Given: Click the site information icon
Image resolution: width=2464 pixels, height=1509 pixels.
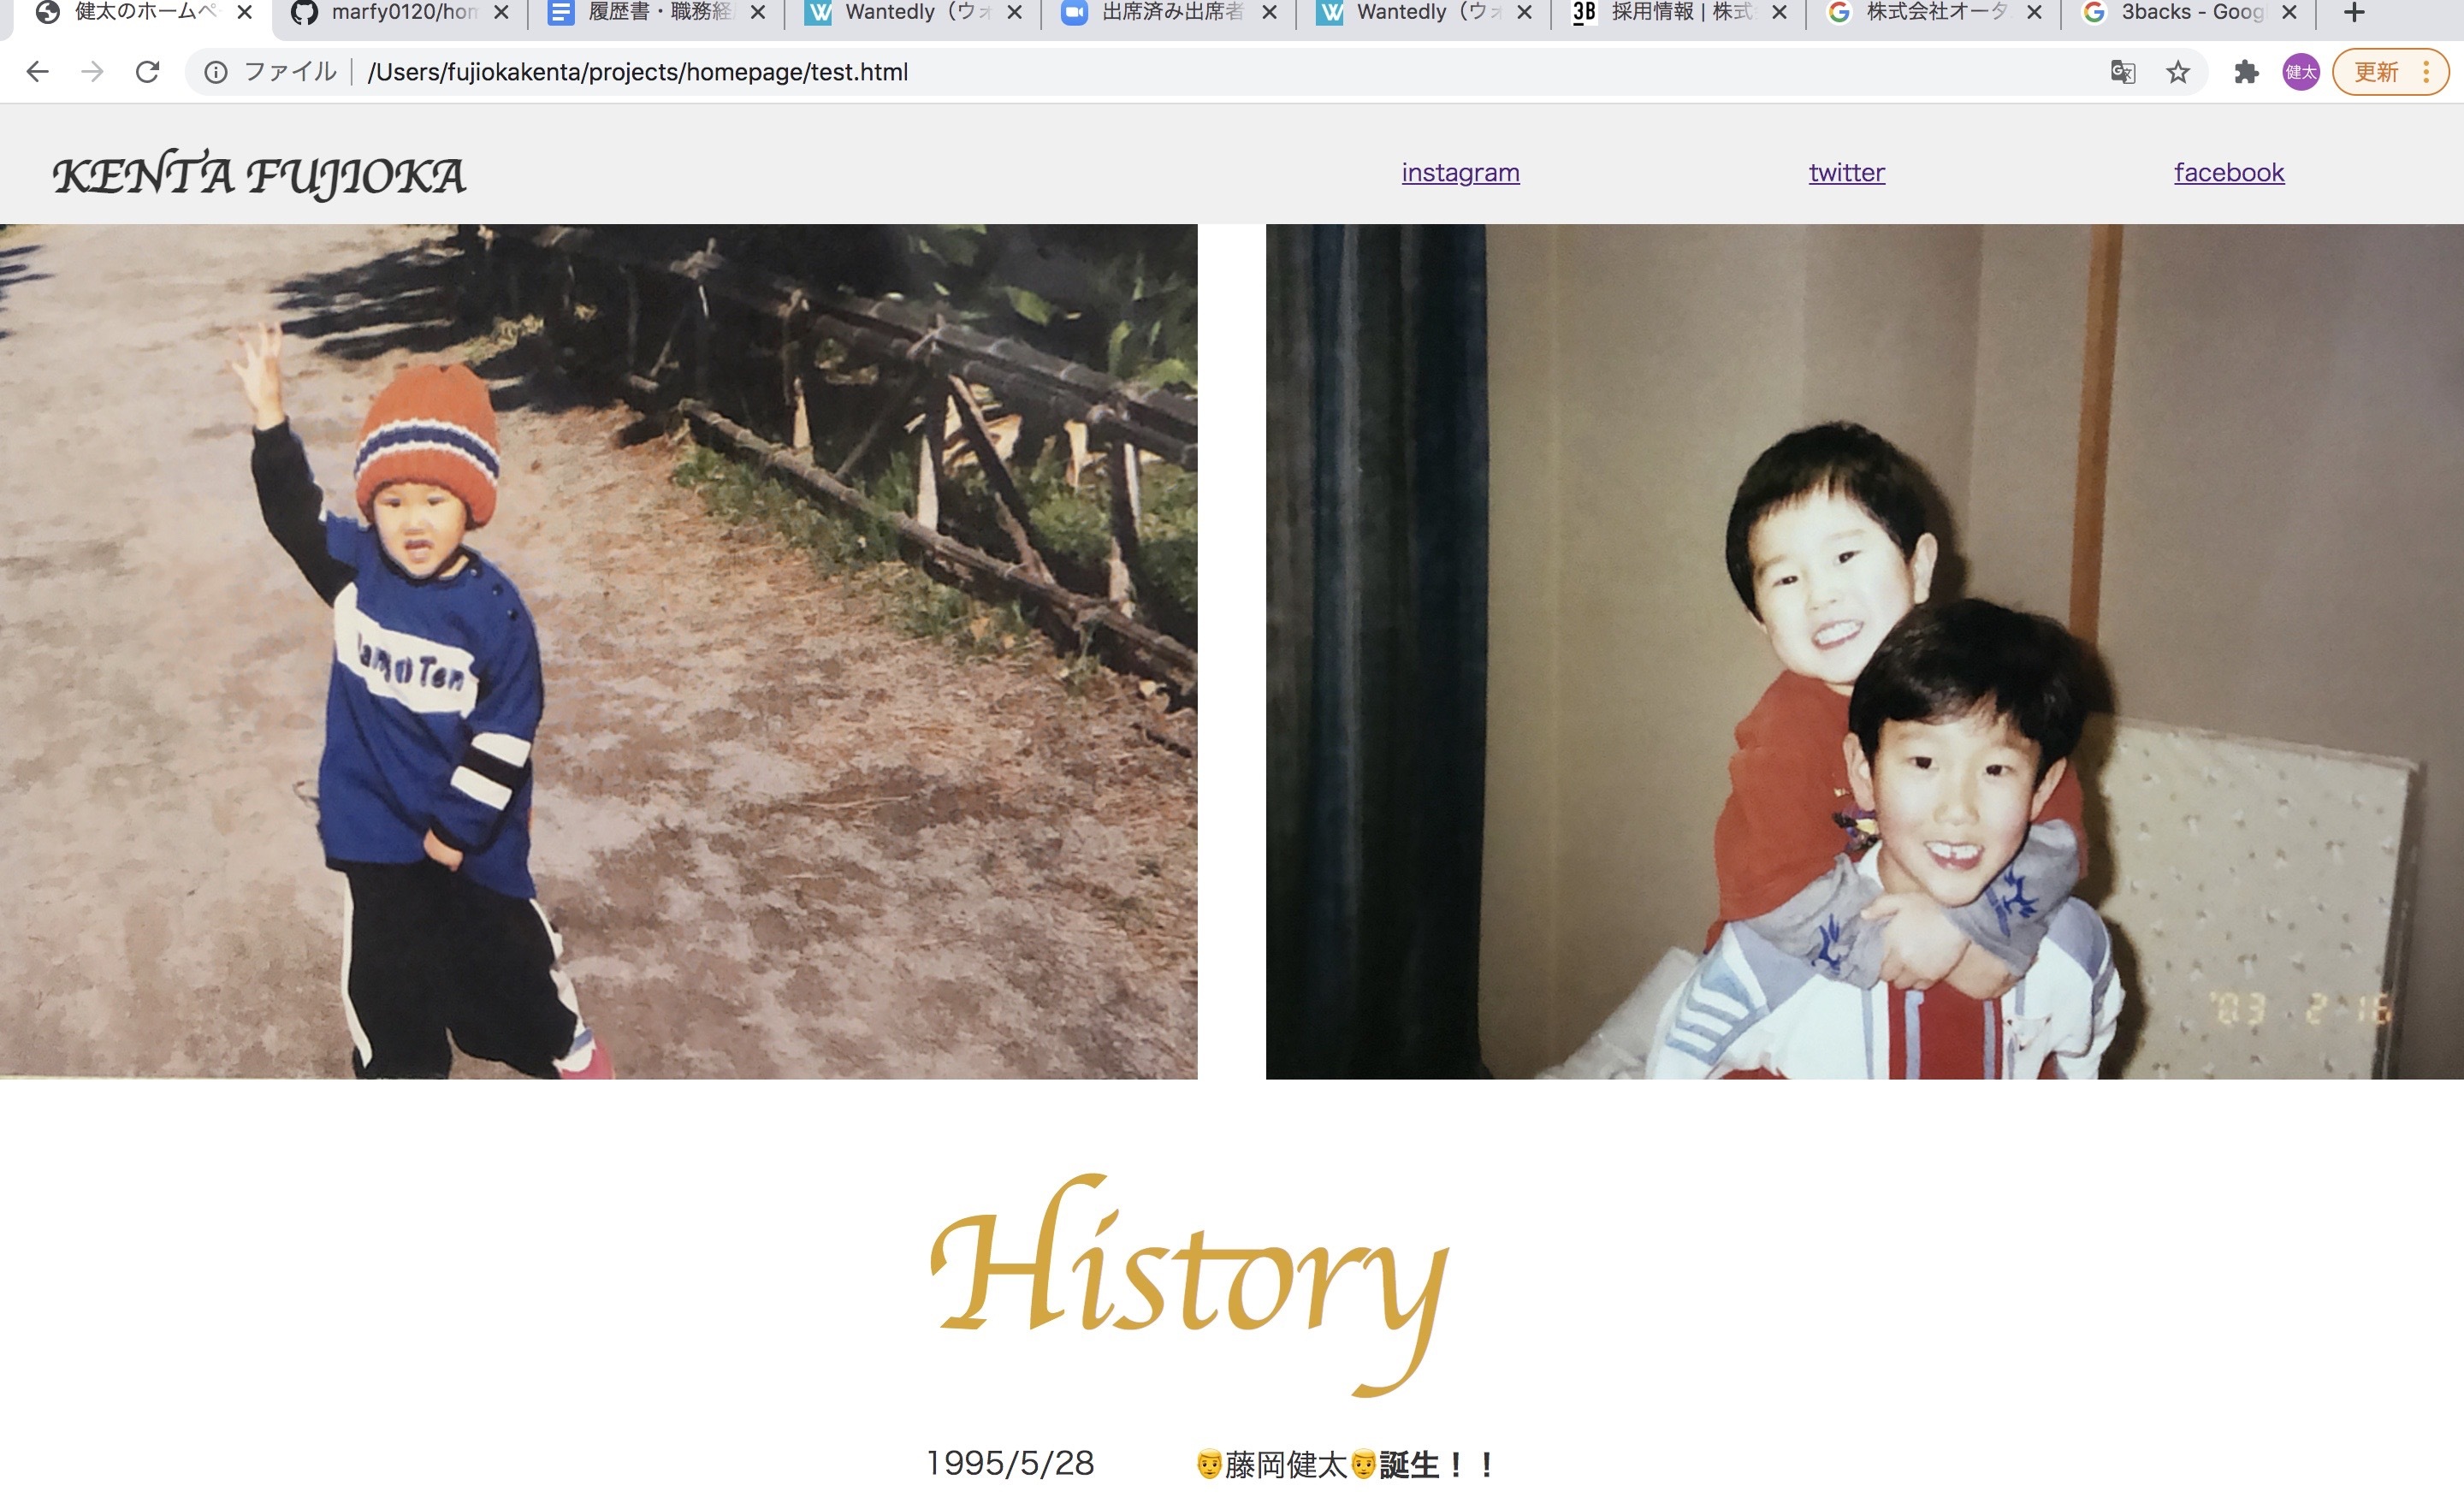Looking at the screenshot, I should (215, 72).
